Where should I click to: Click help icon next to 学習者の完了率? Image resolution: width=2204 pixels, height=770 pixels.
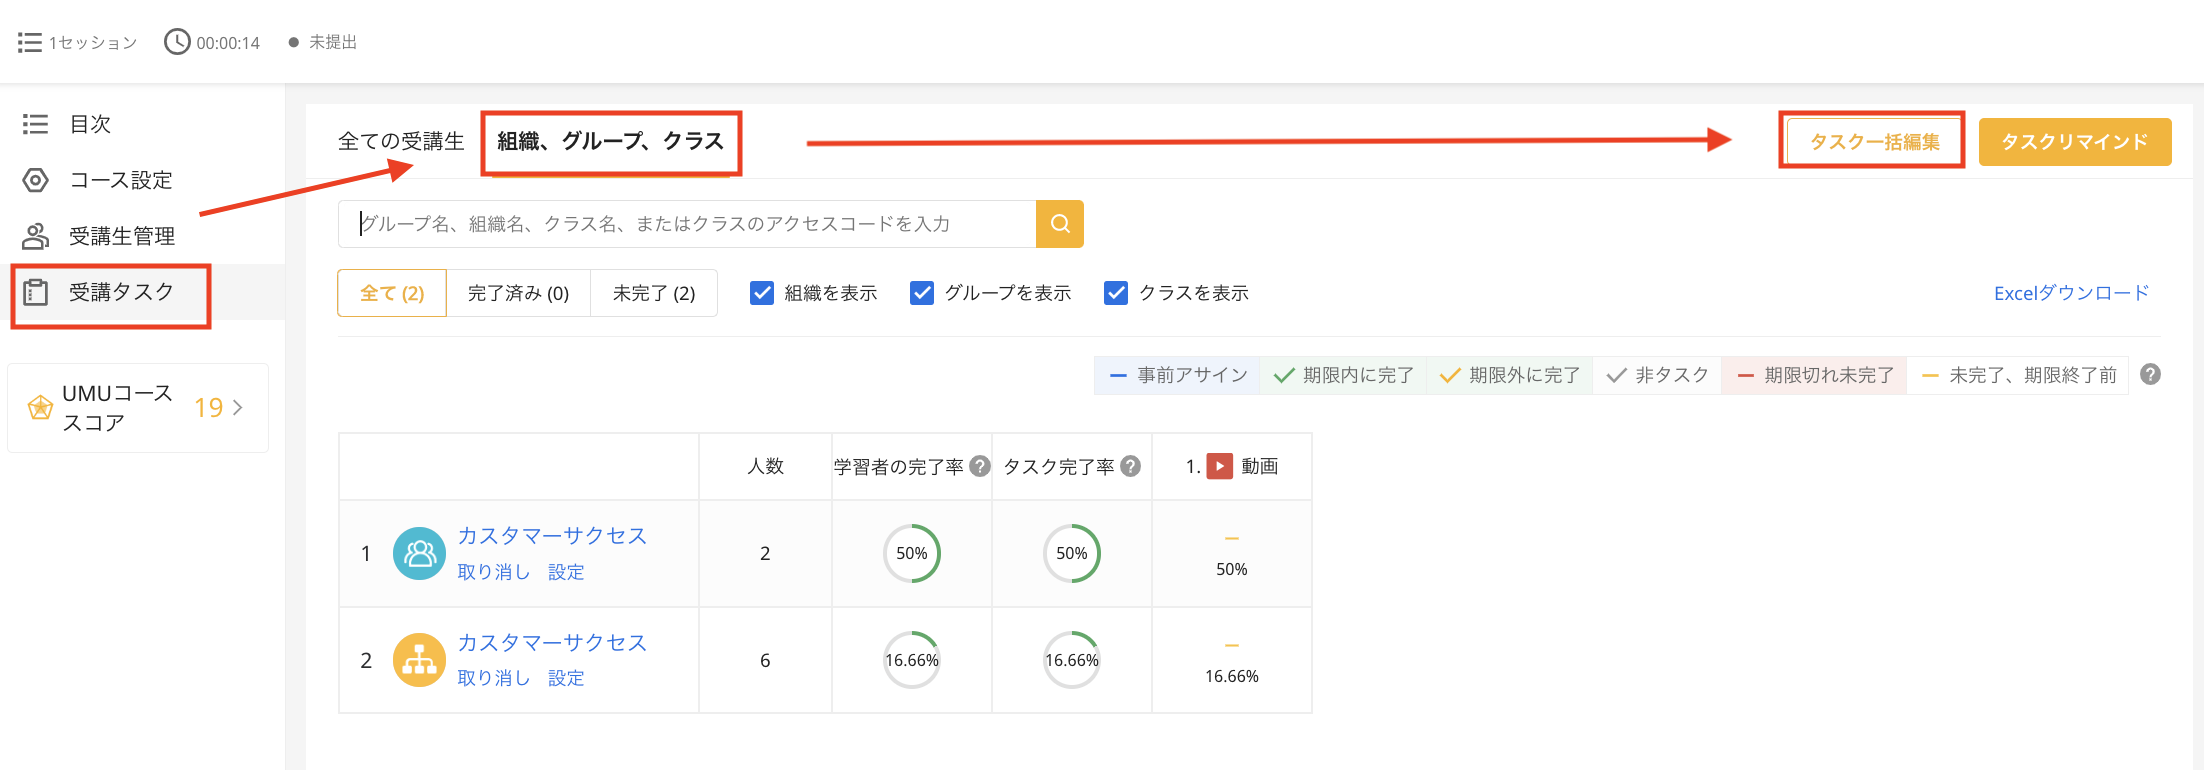tap(980, 467)
